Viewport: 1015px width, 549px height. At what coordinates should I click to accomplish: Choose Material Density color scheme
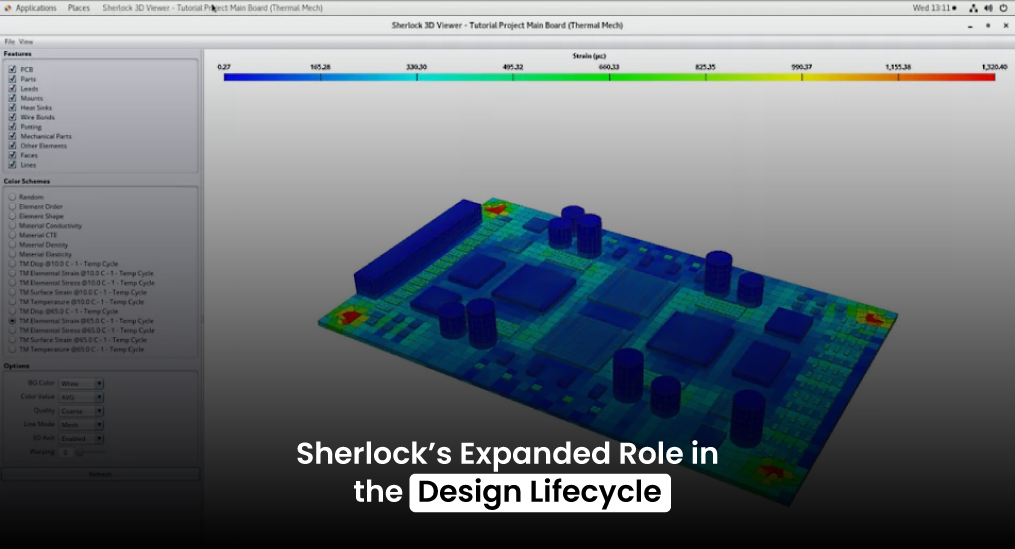click(12, 245)
